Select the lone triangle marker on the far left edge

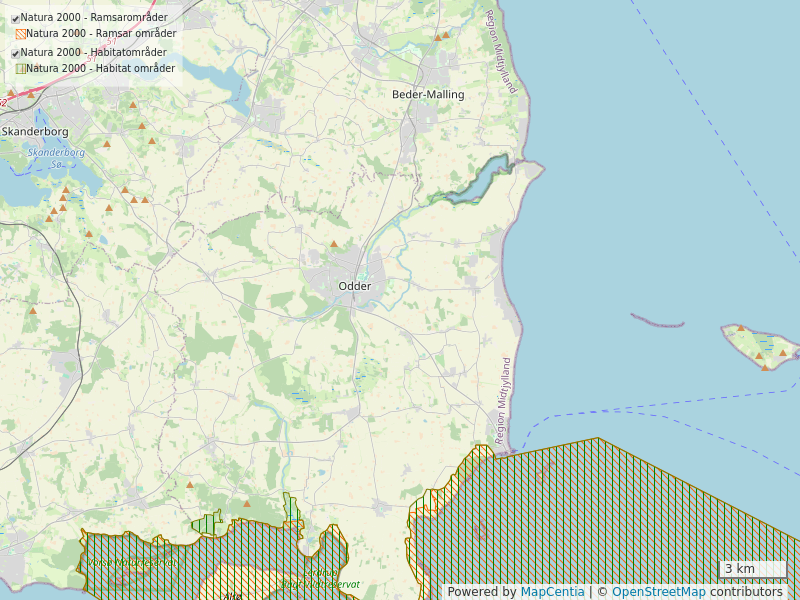(x=33, y=311)
